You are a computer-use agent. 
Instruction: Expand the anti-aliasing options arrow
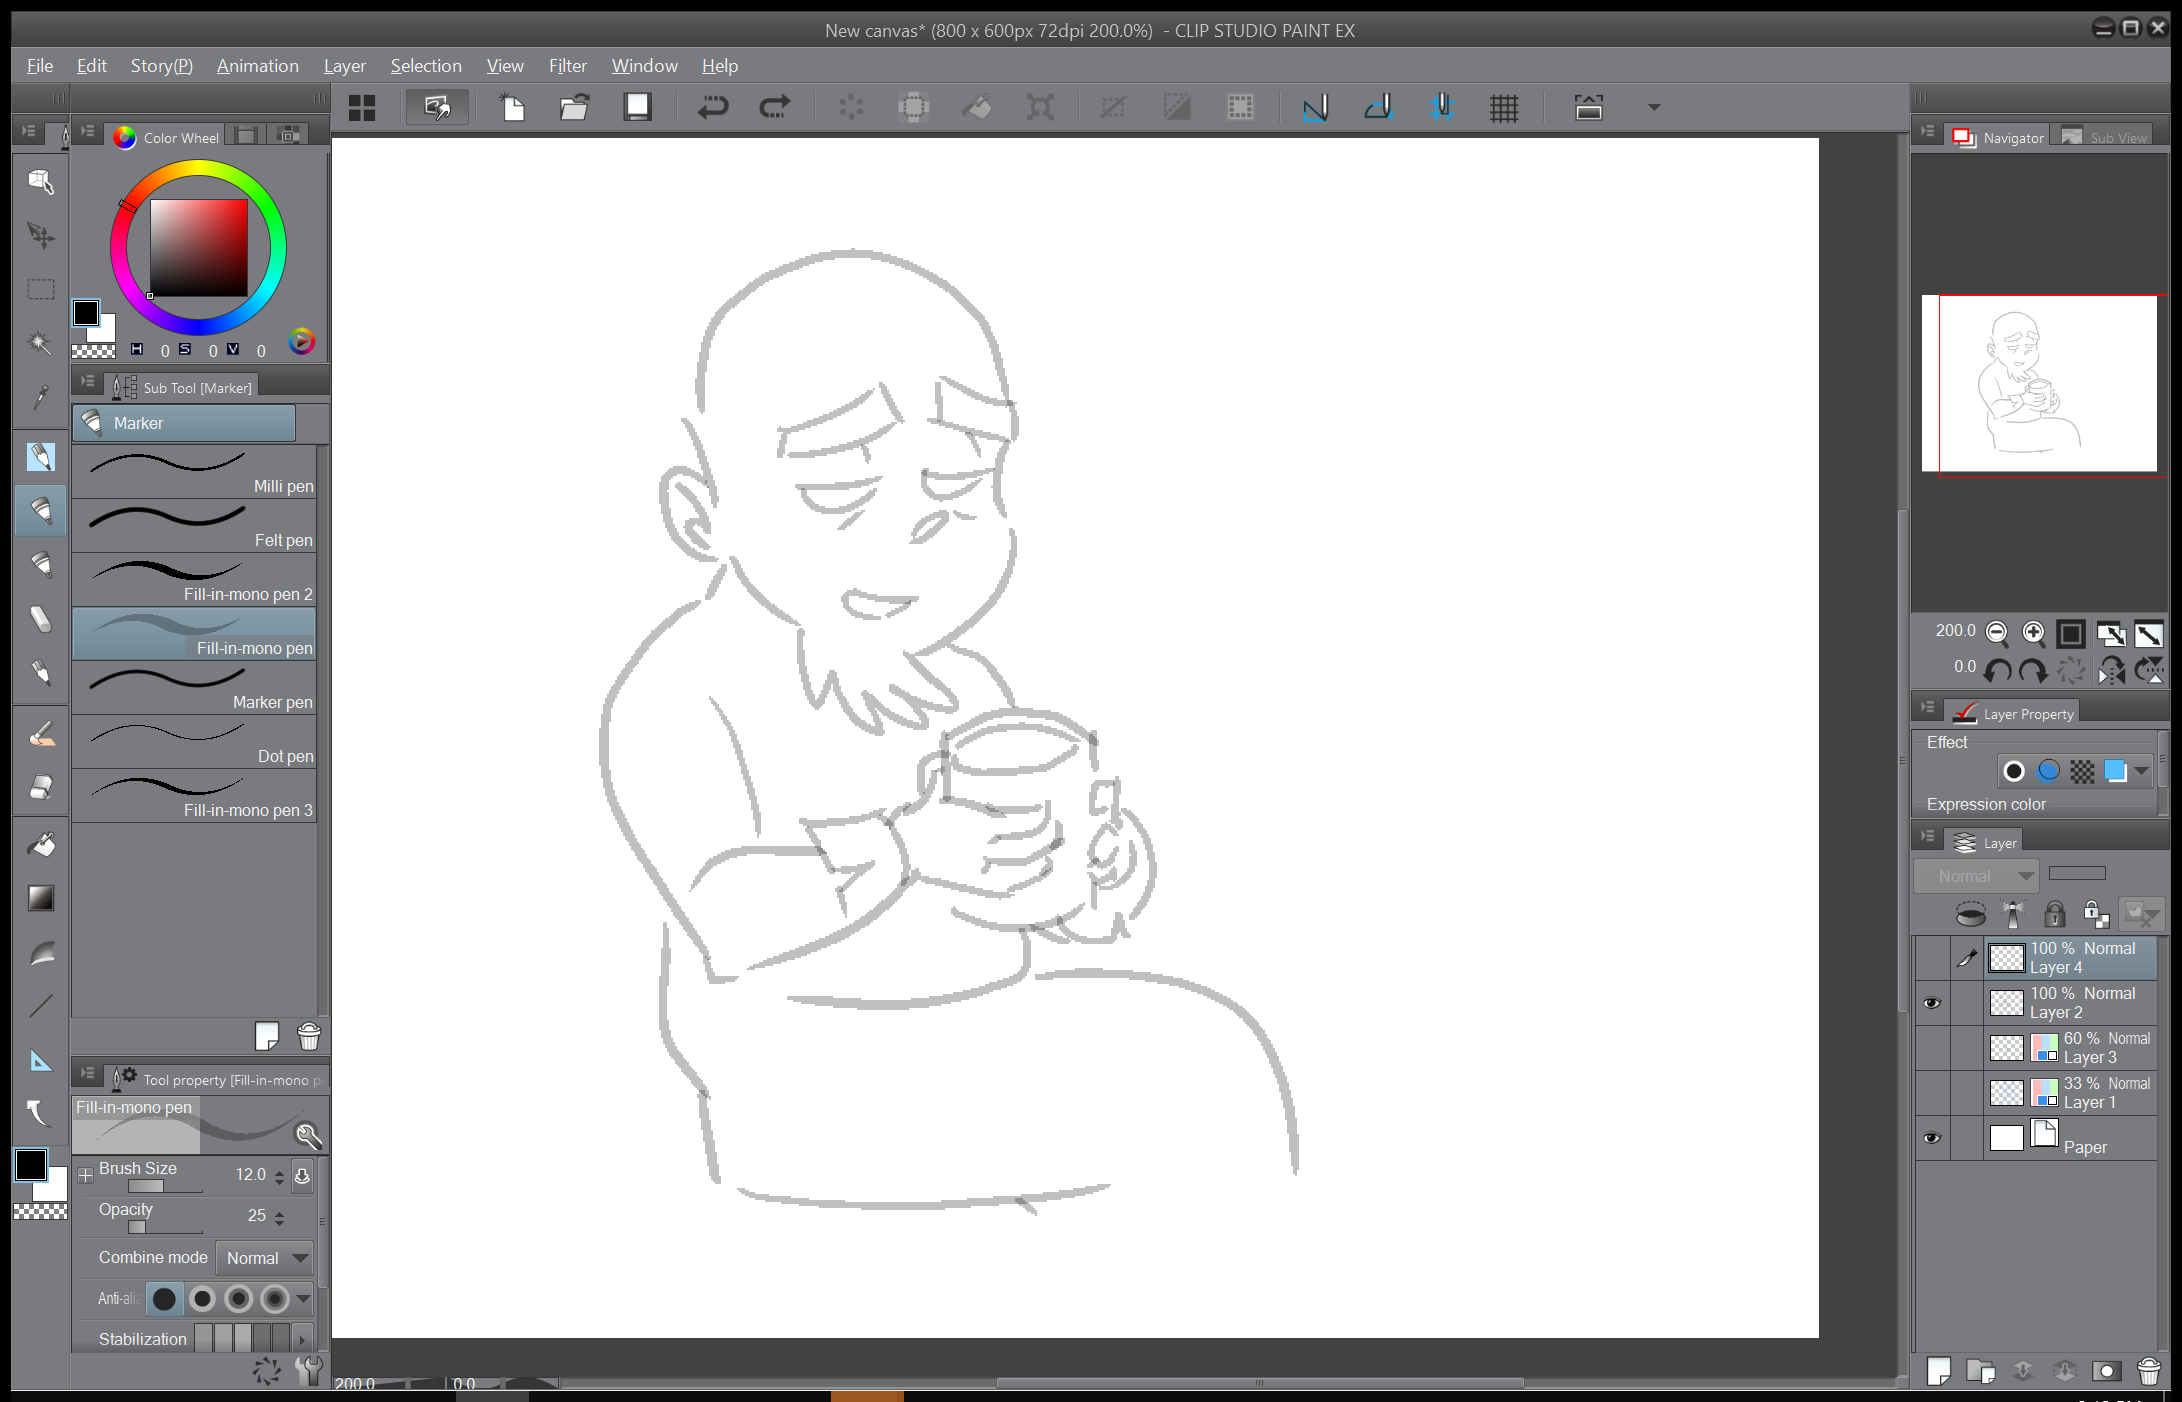(x=303, y=1299)
